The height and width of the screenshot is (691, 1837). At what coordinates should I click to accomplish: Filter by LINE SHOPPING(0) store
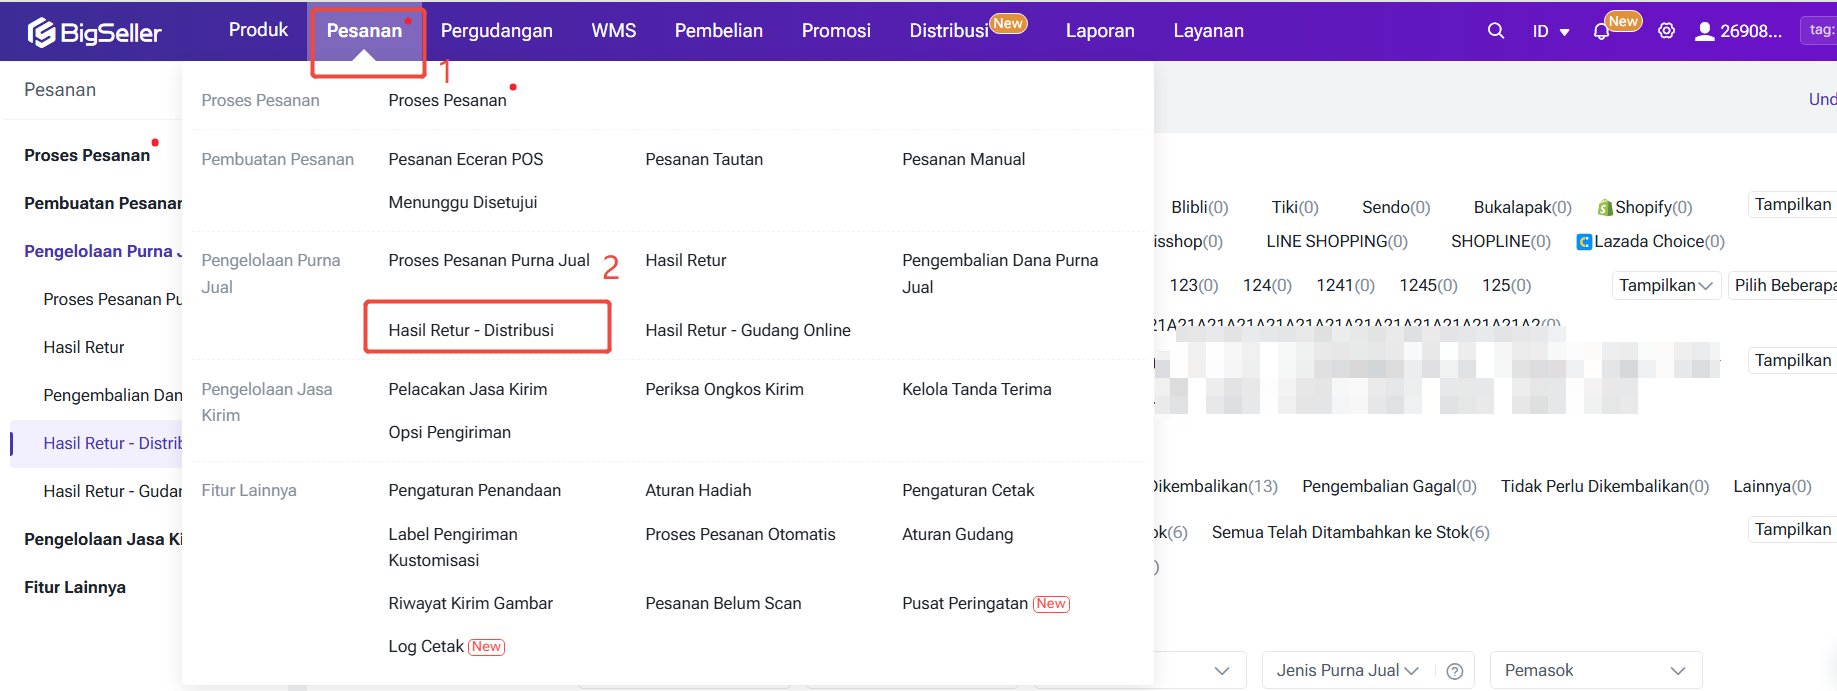coord(1337,241)
